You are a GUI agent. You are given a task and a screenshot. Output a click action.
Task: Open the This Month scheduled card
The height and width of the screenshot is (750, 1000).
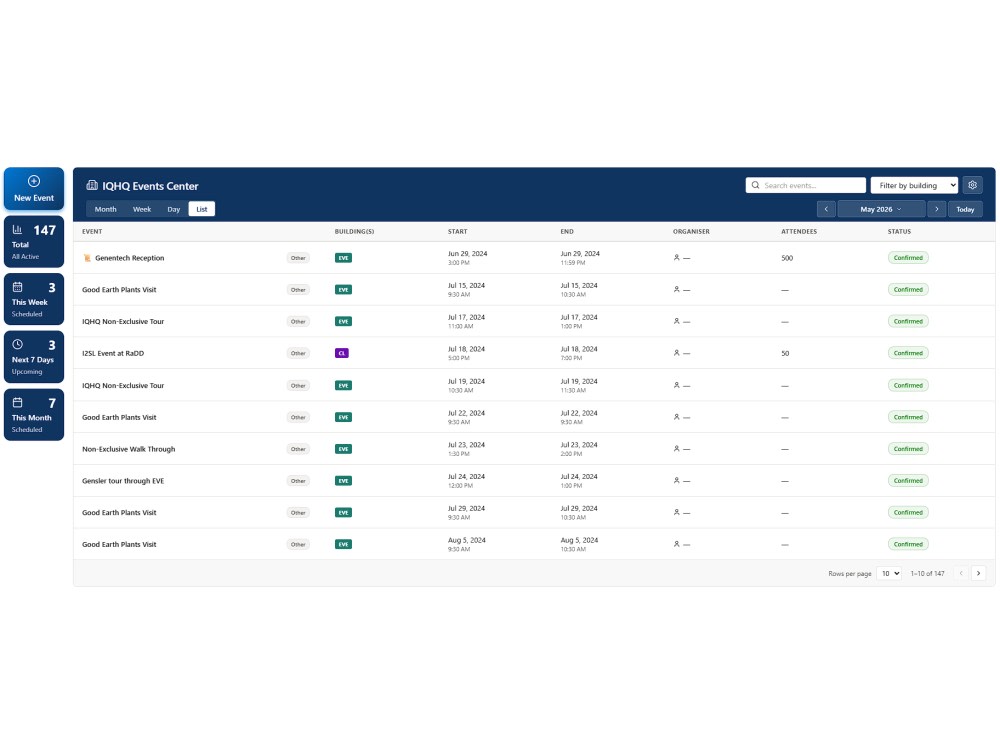coord(34,415)
